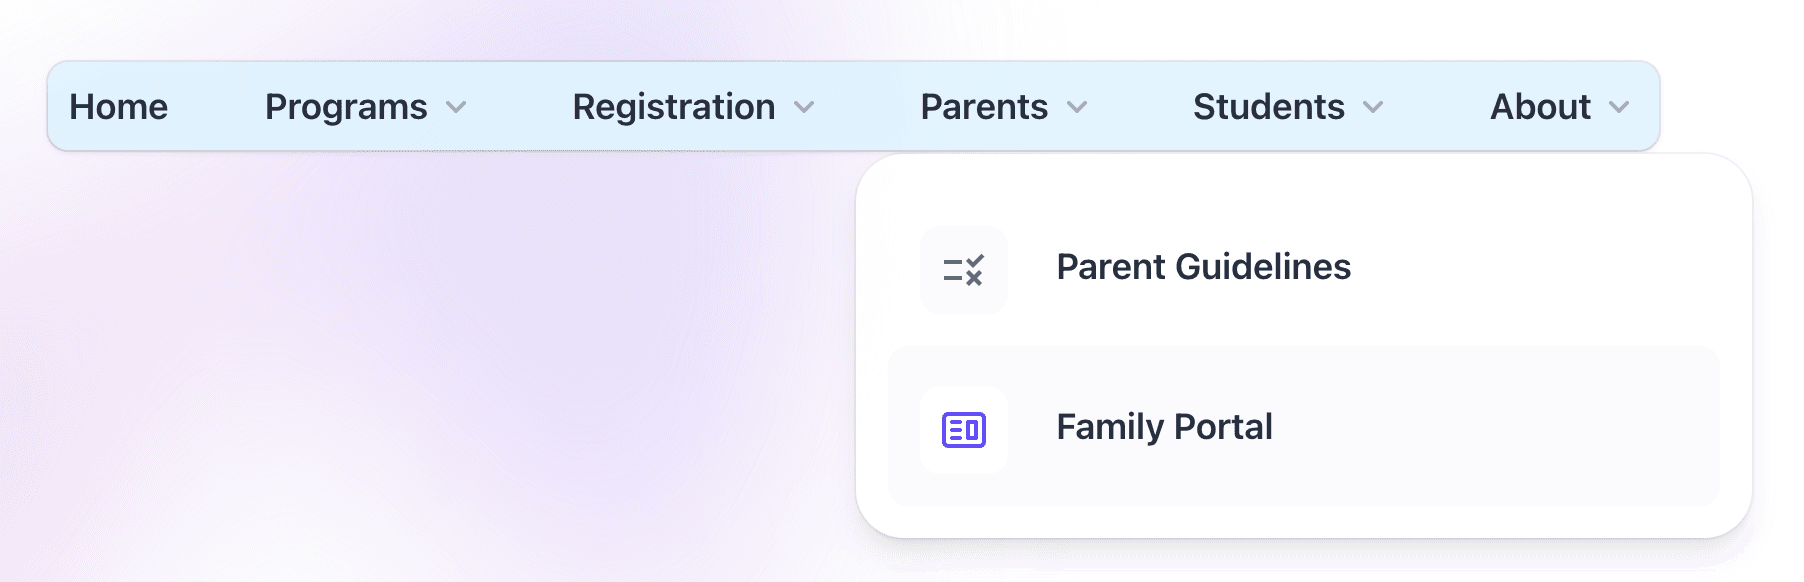Expand the Students chevron arrow
1804x582 pixels.
click(x=1374, y=107)
